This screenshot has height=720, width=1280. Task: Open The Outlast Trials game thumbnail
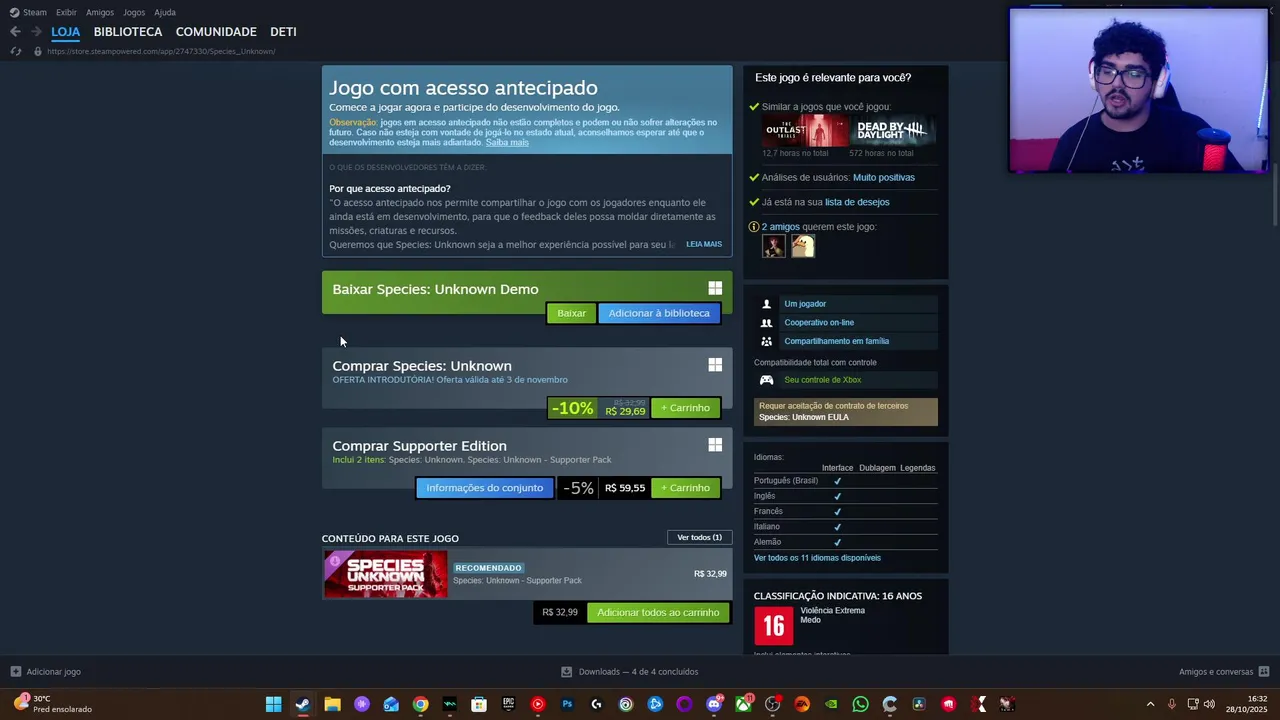(x=805, y=131)
